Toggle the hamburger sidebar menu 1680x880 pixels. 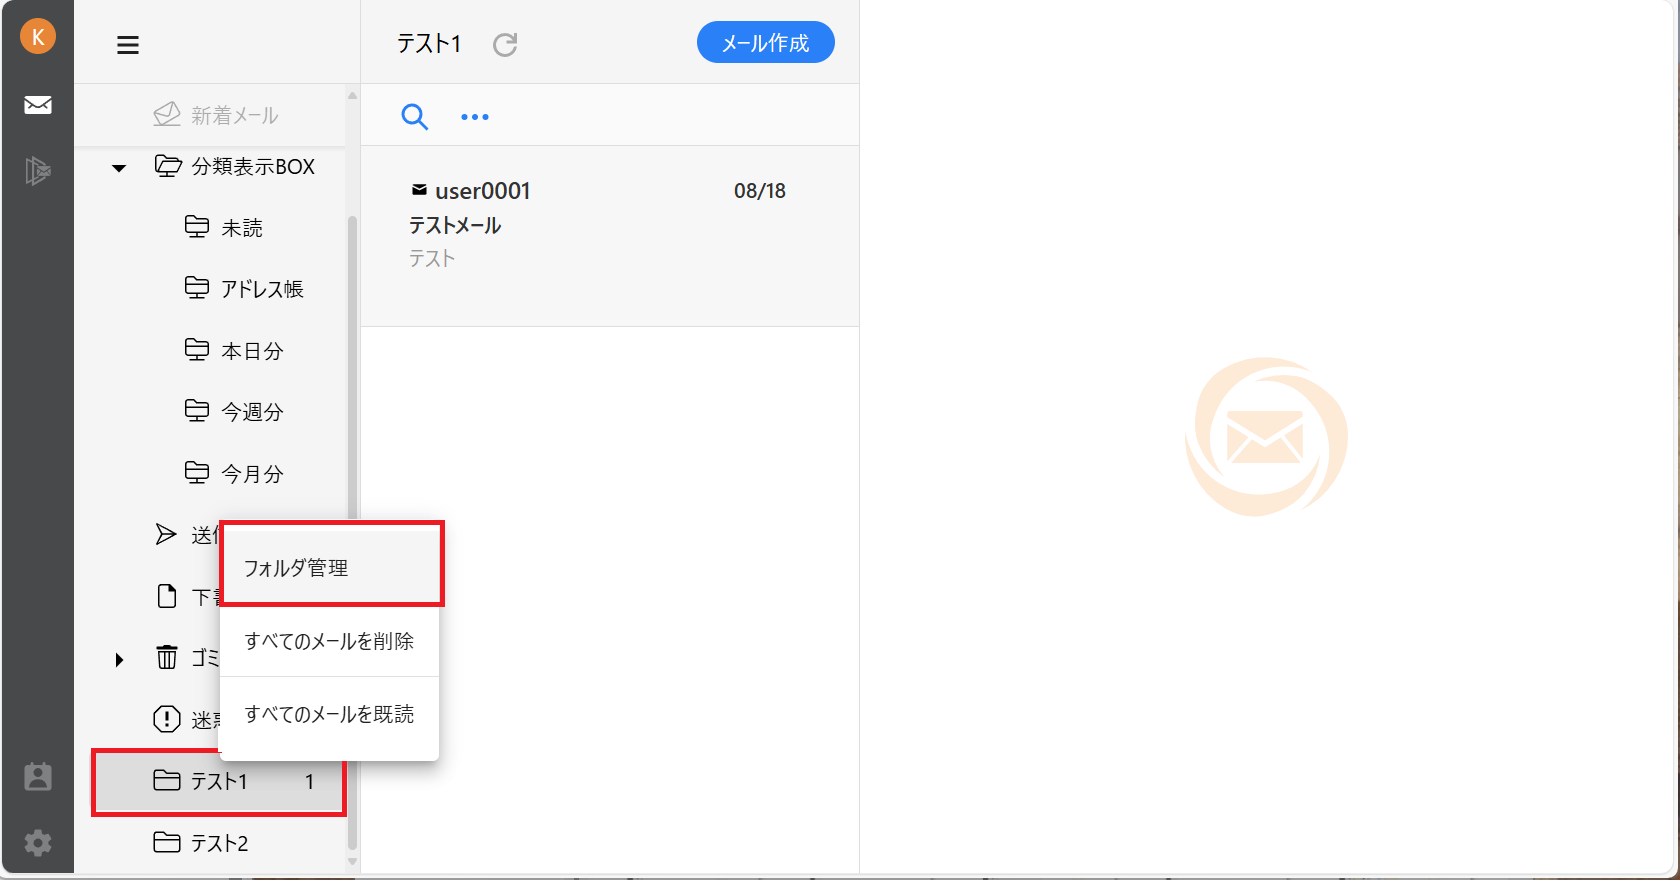tap(128, 45)
